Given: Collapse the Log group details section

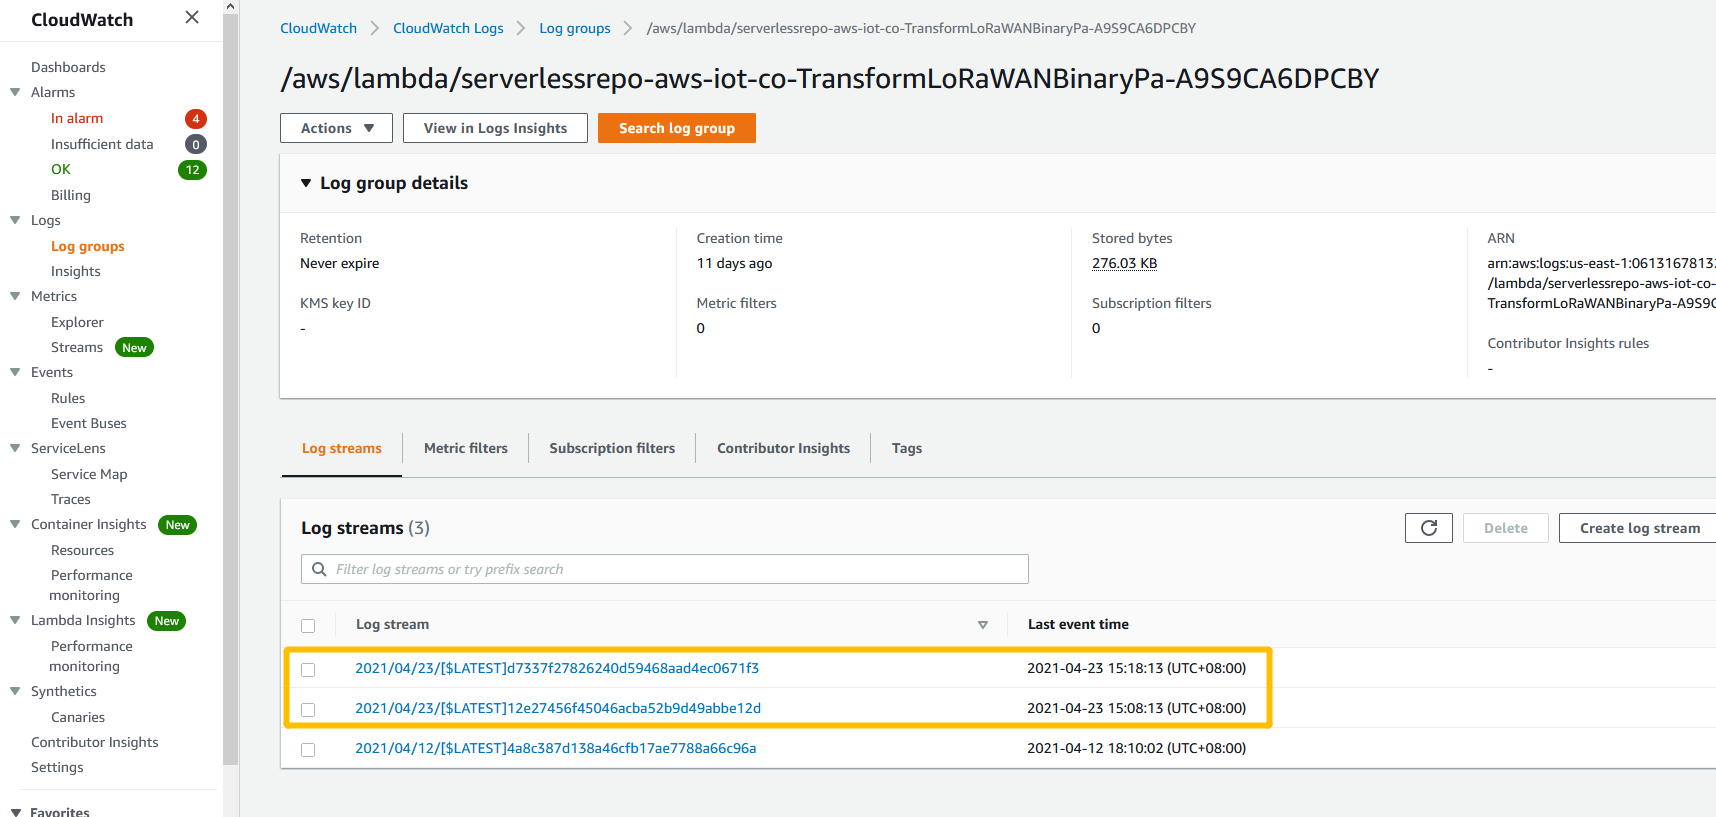Looking at the screenshot, I should click(x=306, y=183).
